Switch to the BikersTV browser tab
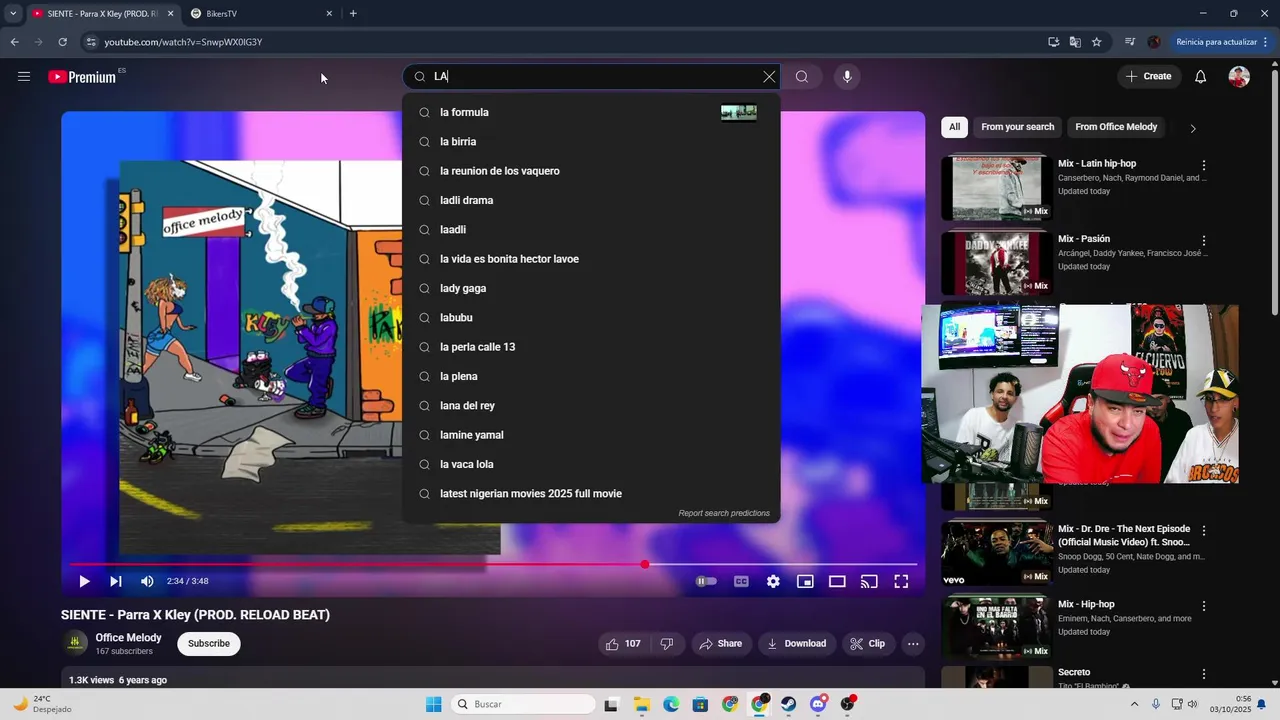 259,14
